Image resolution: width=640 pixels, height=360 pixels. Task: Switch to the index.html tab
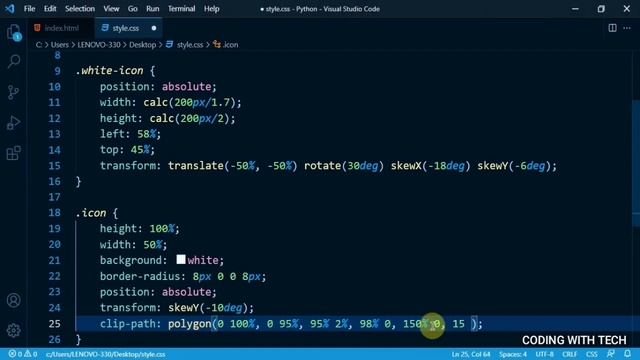[62, 28]
